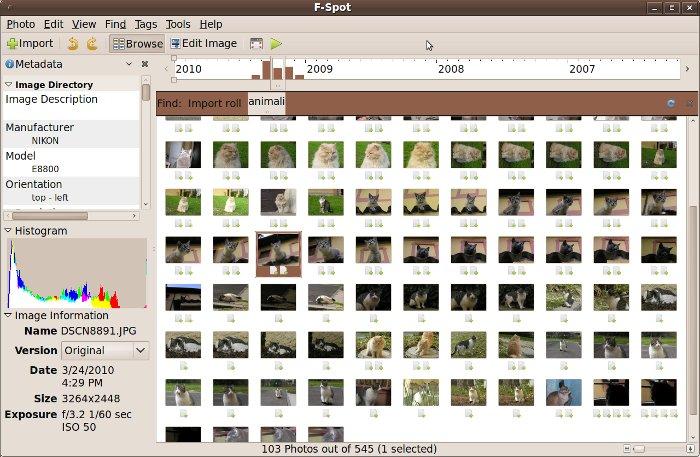700x457 pixels.
Task: Open the Metadata sidebar page dropdown arrow
Action: coord(129,64)
